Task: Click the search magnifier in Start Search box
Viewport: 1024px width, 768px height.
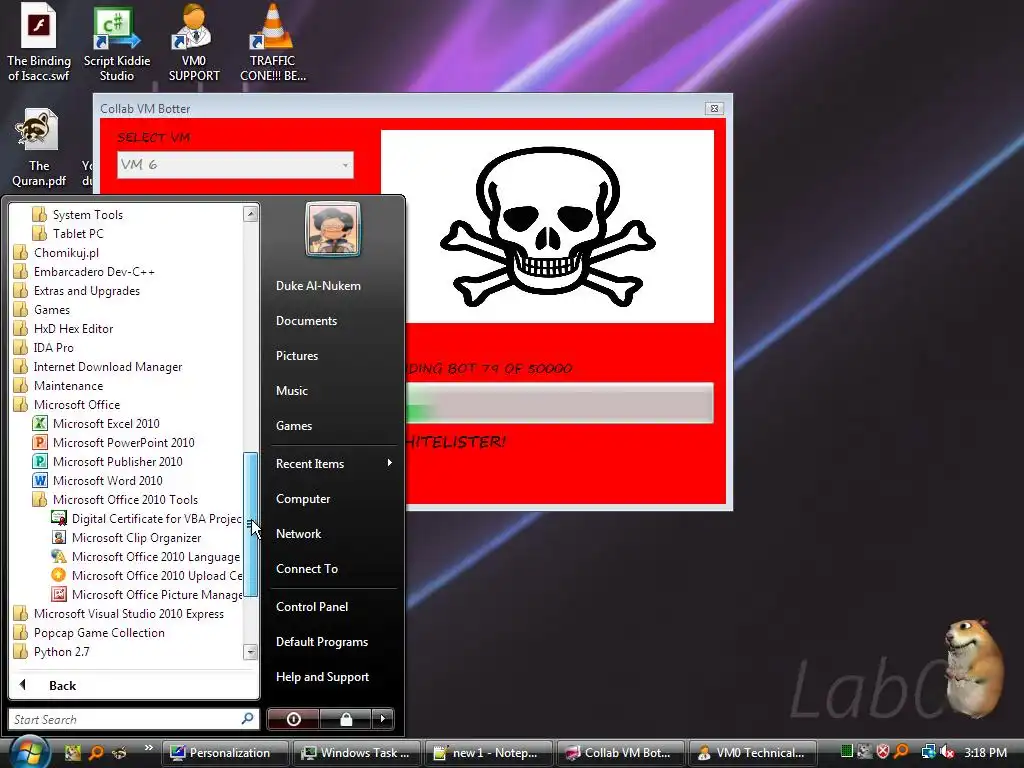Action: pos(248,719)
